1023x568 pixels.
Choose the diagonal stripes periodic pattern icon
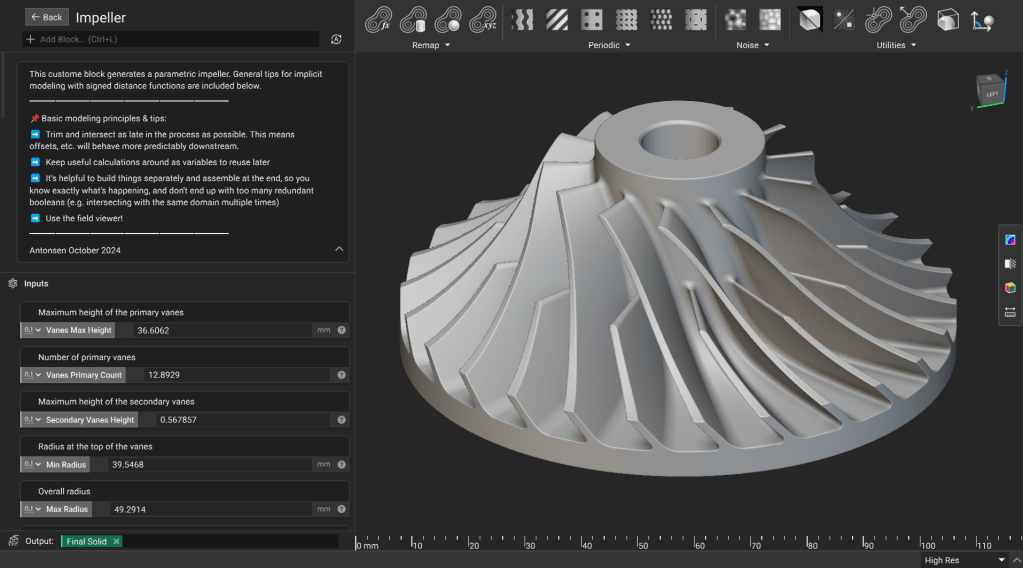556,19
